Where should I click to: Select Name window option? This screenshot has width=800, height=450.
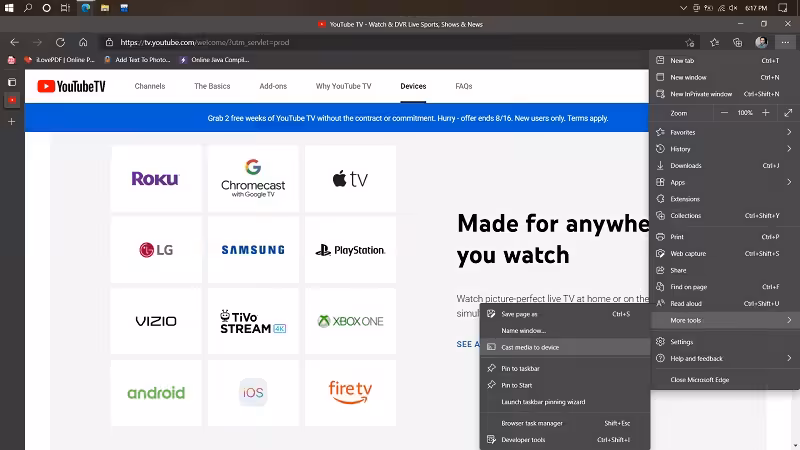565,331
